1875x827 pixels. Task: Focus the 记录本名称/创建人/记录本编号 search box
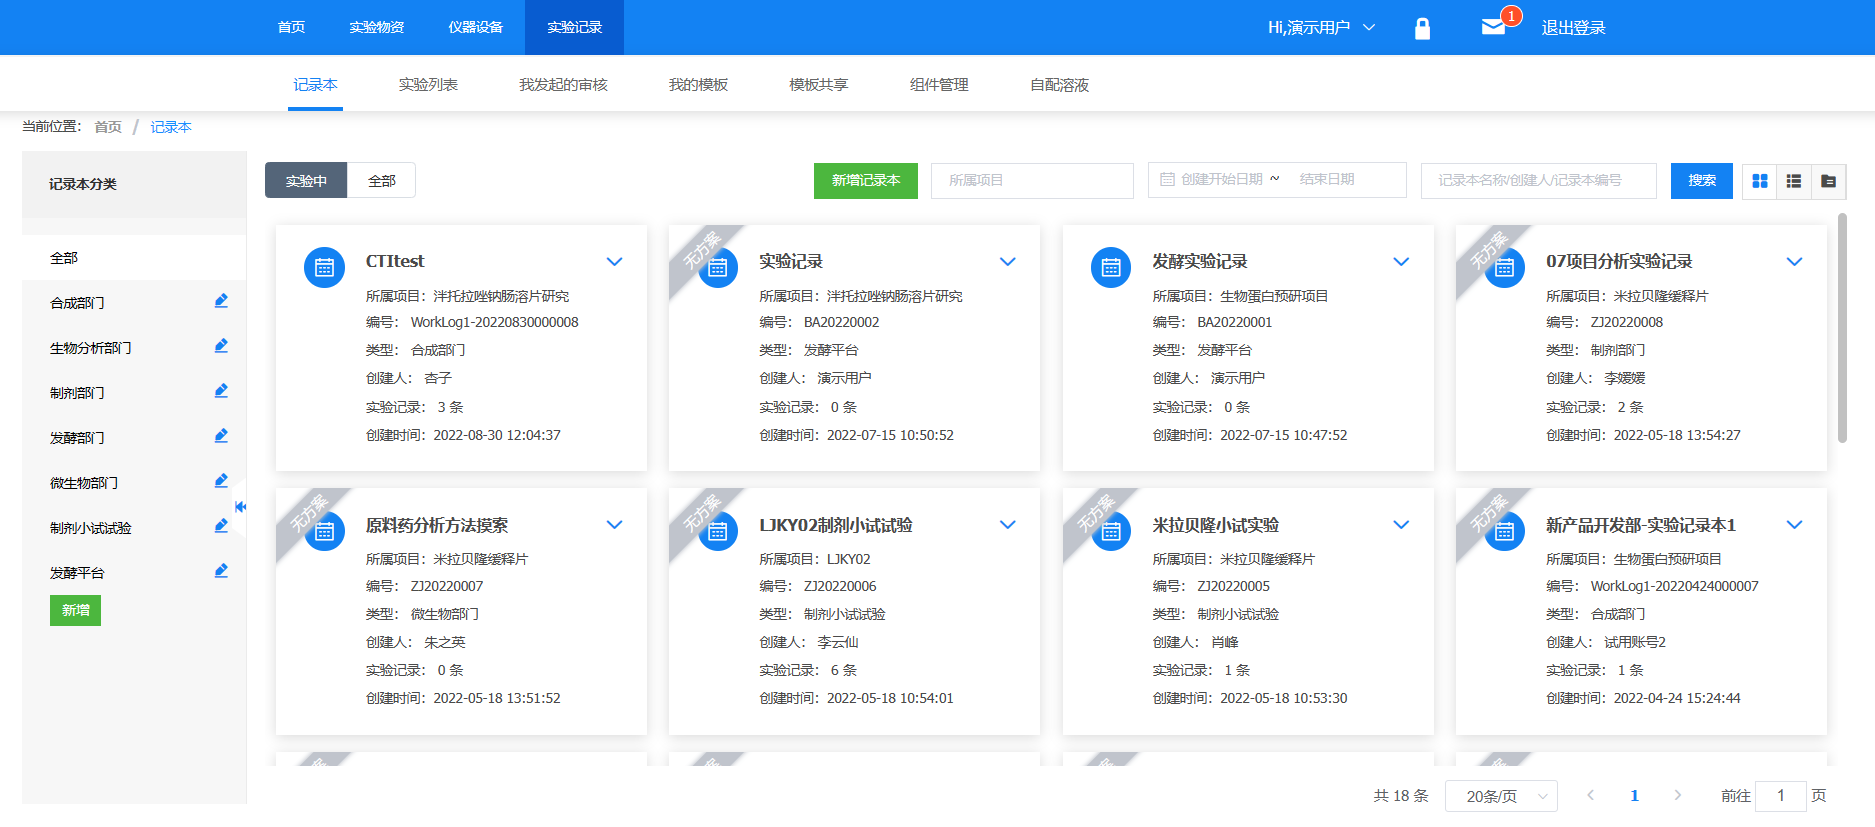click(x=1539, y=181)
